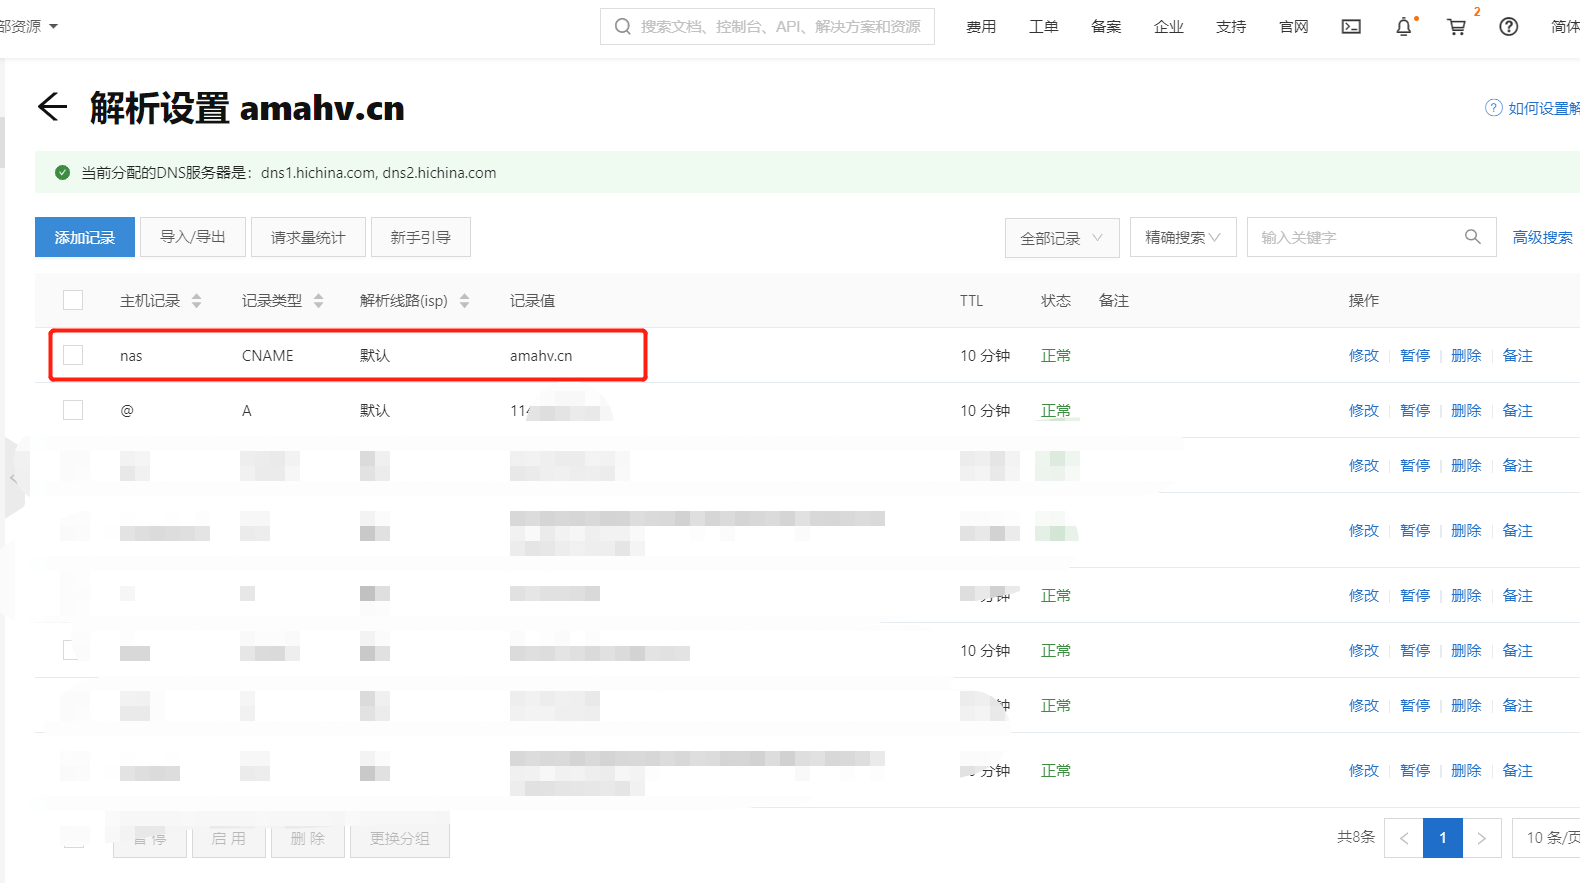This screenshot has height=883, width=1580.
Task: Click 删除 for the nas record
Action: tap(1466, 355)
